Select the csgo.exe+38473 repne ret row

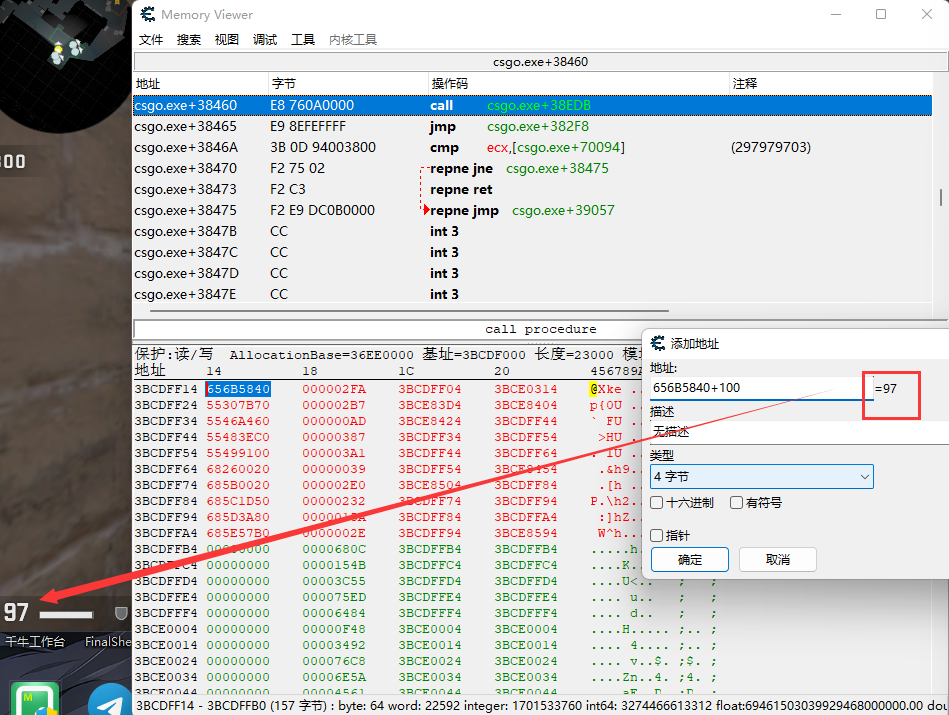coord(533,189)
